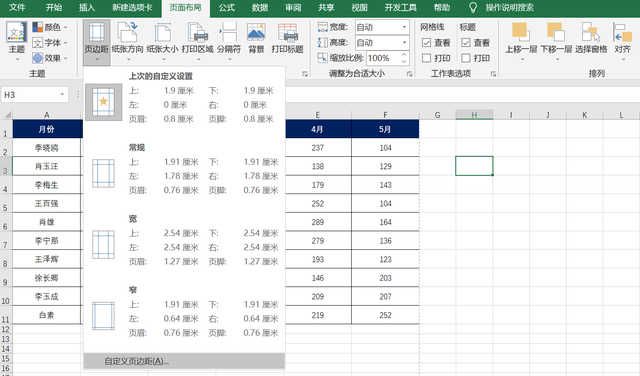Open Page Setup dialog launcher
The image size is (640, 376).
305,74
